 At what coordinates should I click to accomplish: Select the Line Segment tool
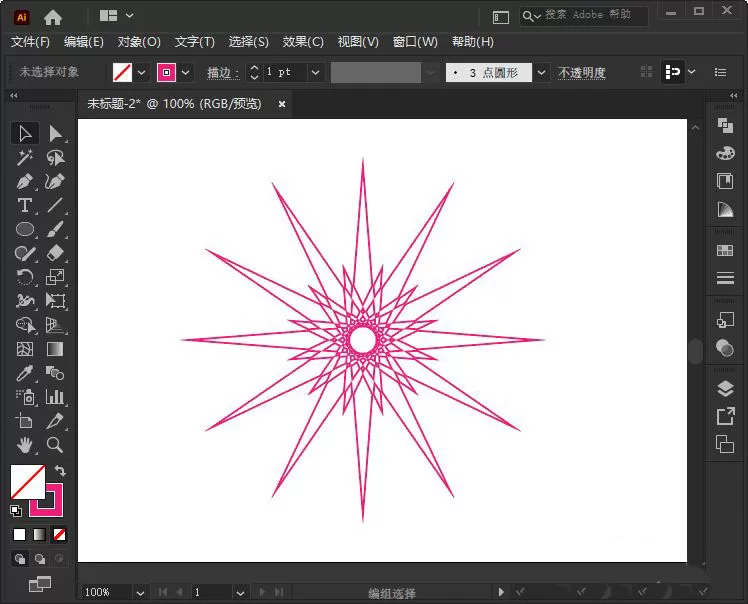(55, 205)
